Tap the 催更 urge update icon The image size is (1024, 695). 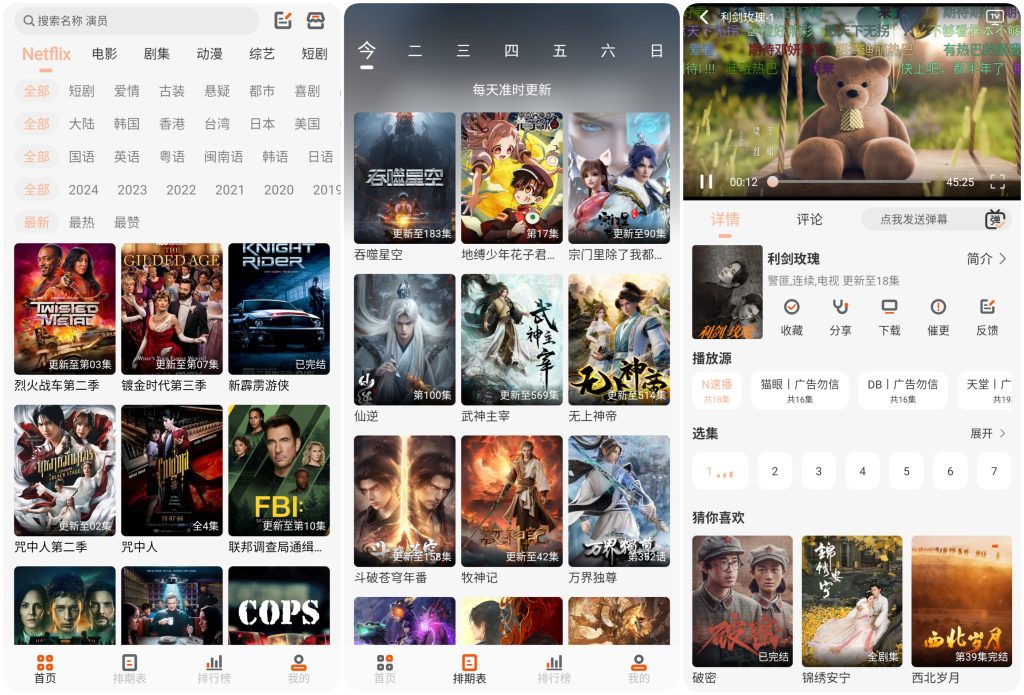(x=938, y=307)
